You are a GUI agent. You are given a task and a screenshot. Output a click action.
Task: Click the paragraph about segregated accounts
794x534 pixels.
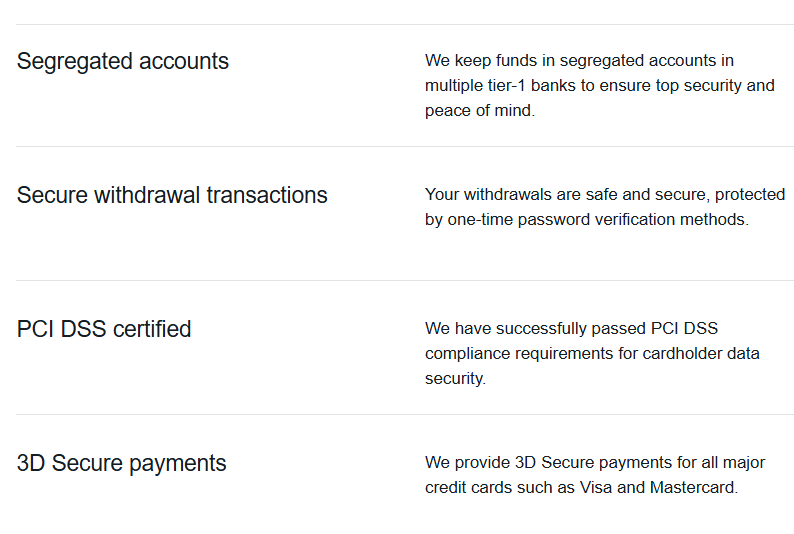pos(600,86)
